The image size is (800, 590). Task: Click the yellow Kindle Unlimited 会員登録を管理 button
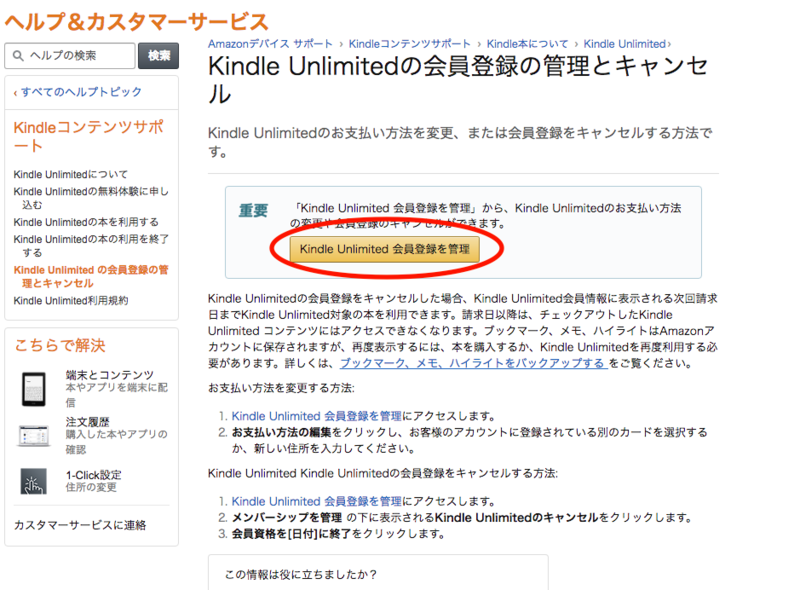pyautogui.click(x=385, y=249)
